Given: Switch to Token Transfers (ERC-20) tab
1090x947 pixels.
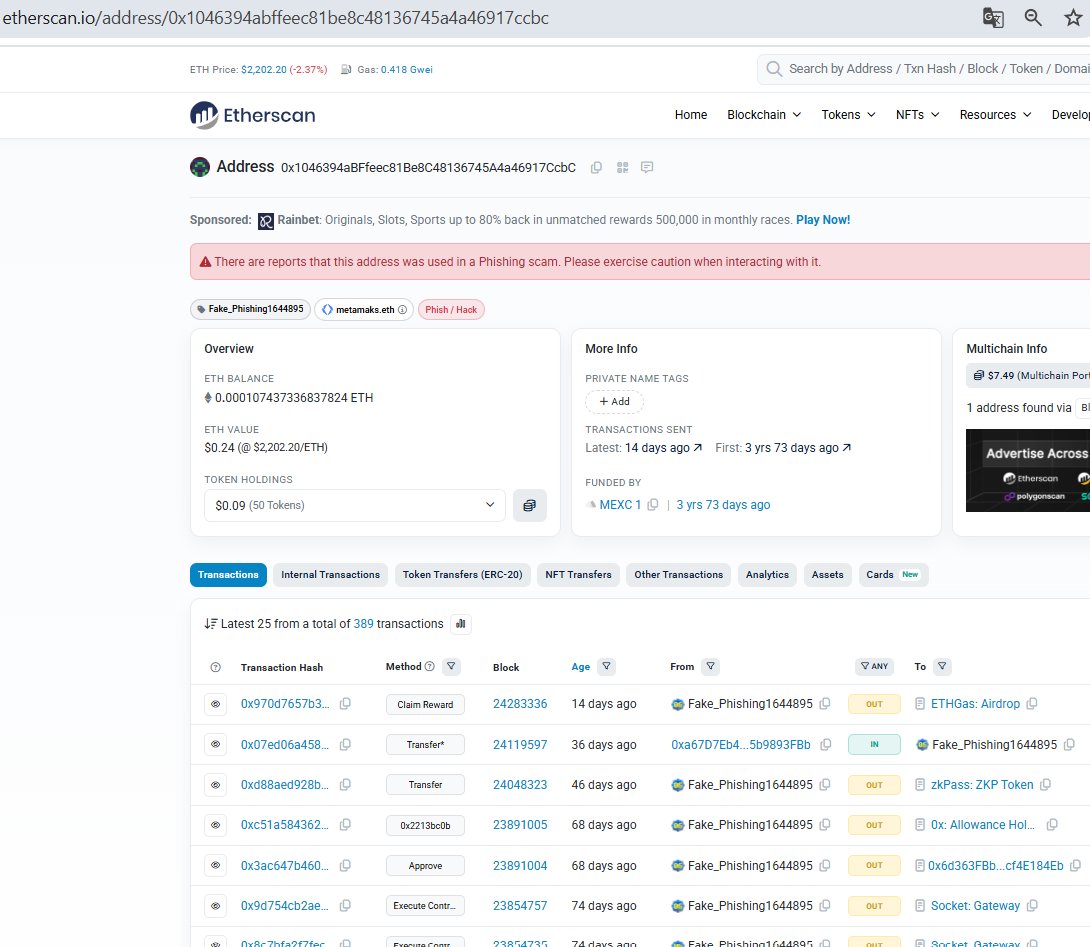Looking at the screenshot, I should coord(462,575).
